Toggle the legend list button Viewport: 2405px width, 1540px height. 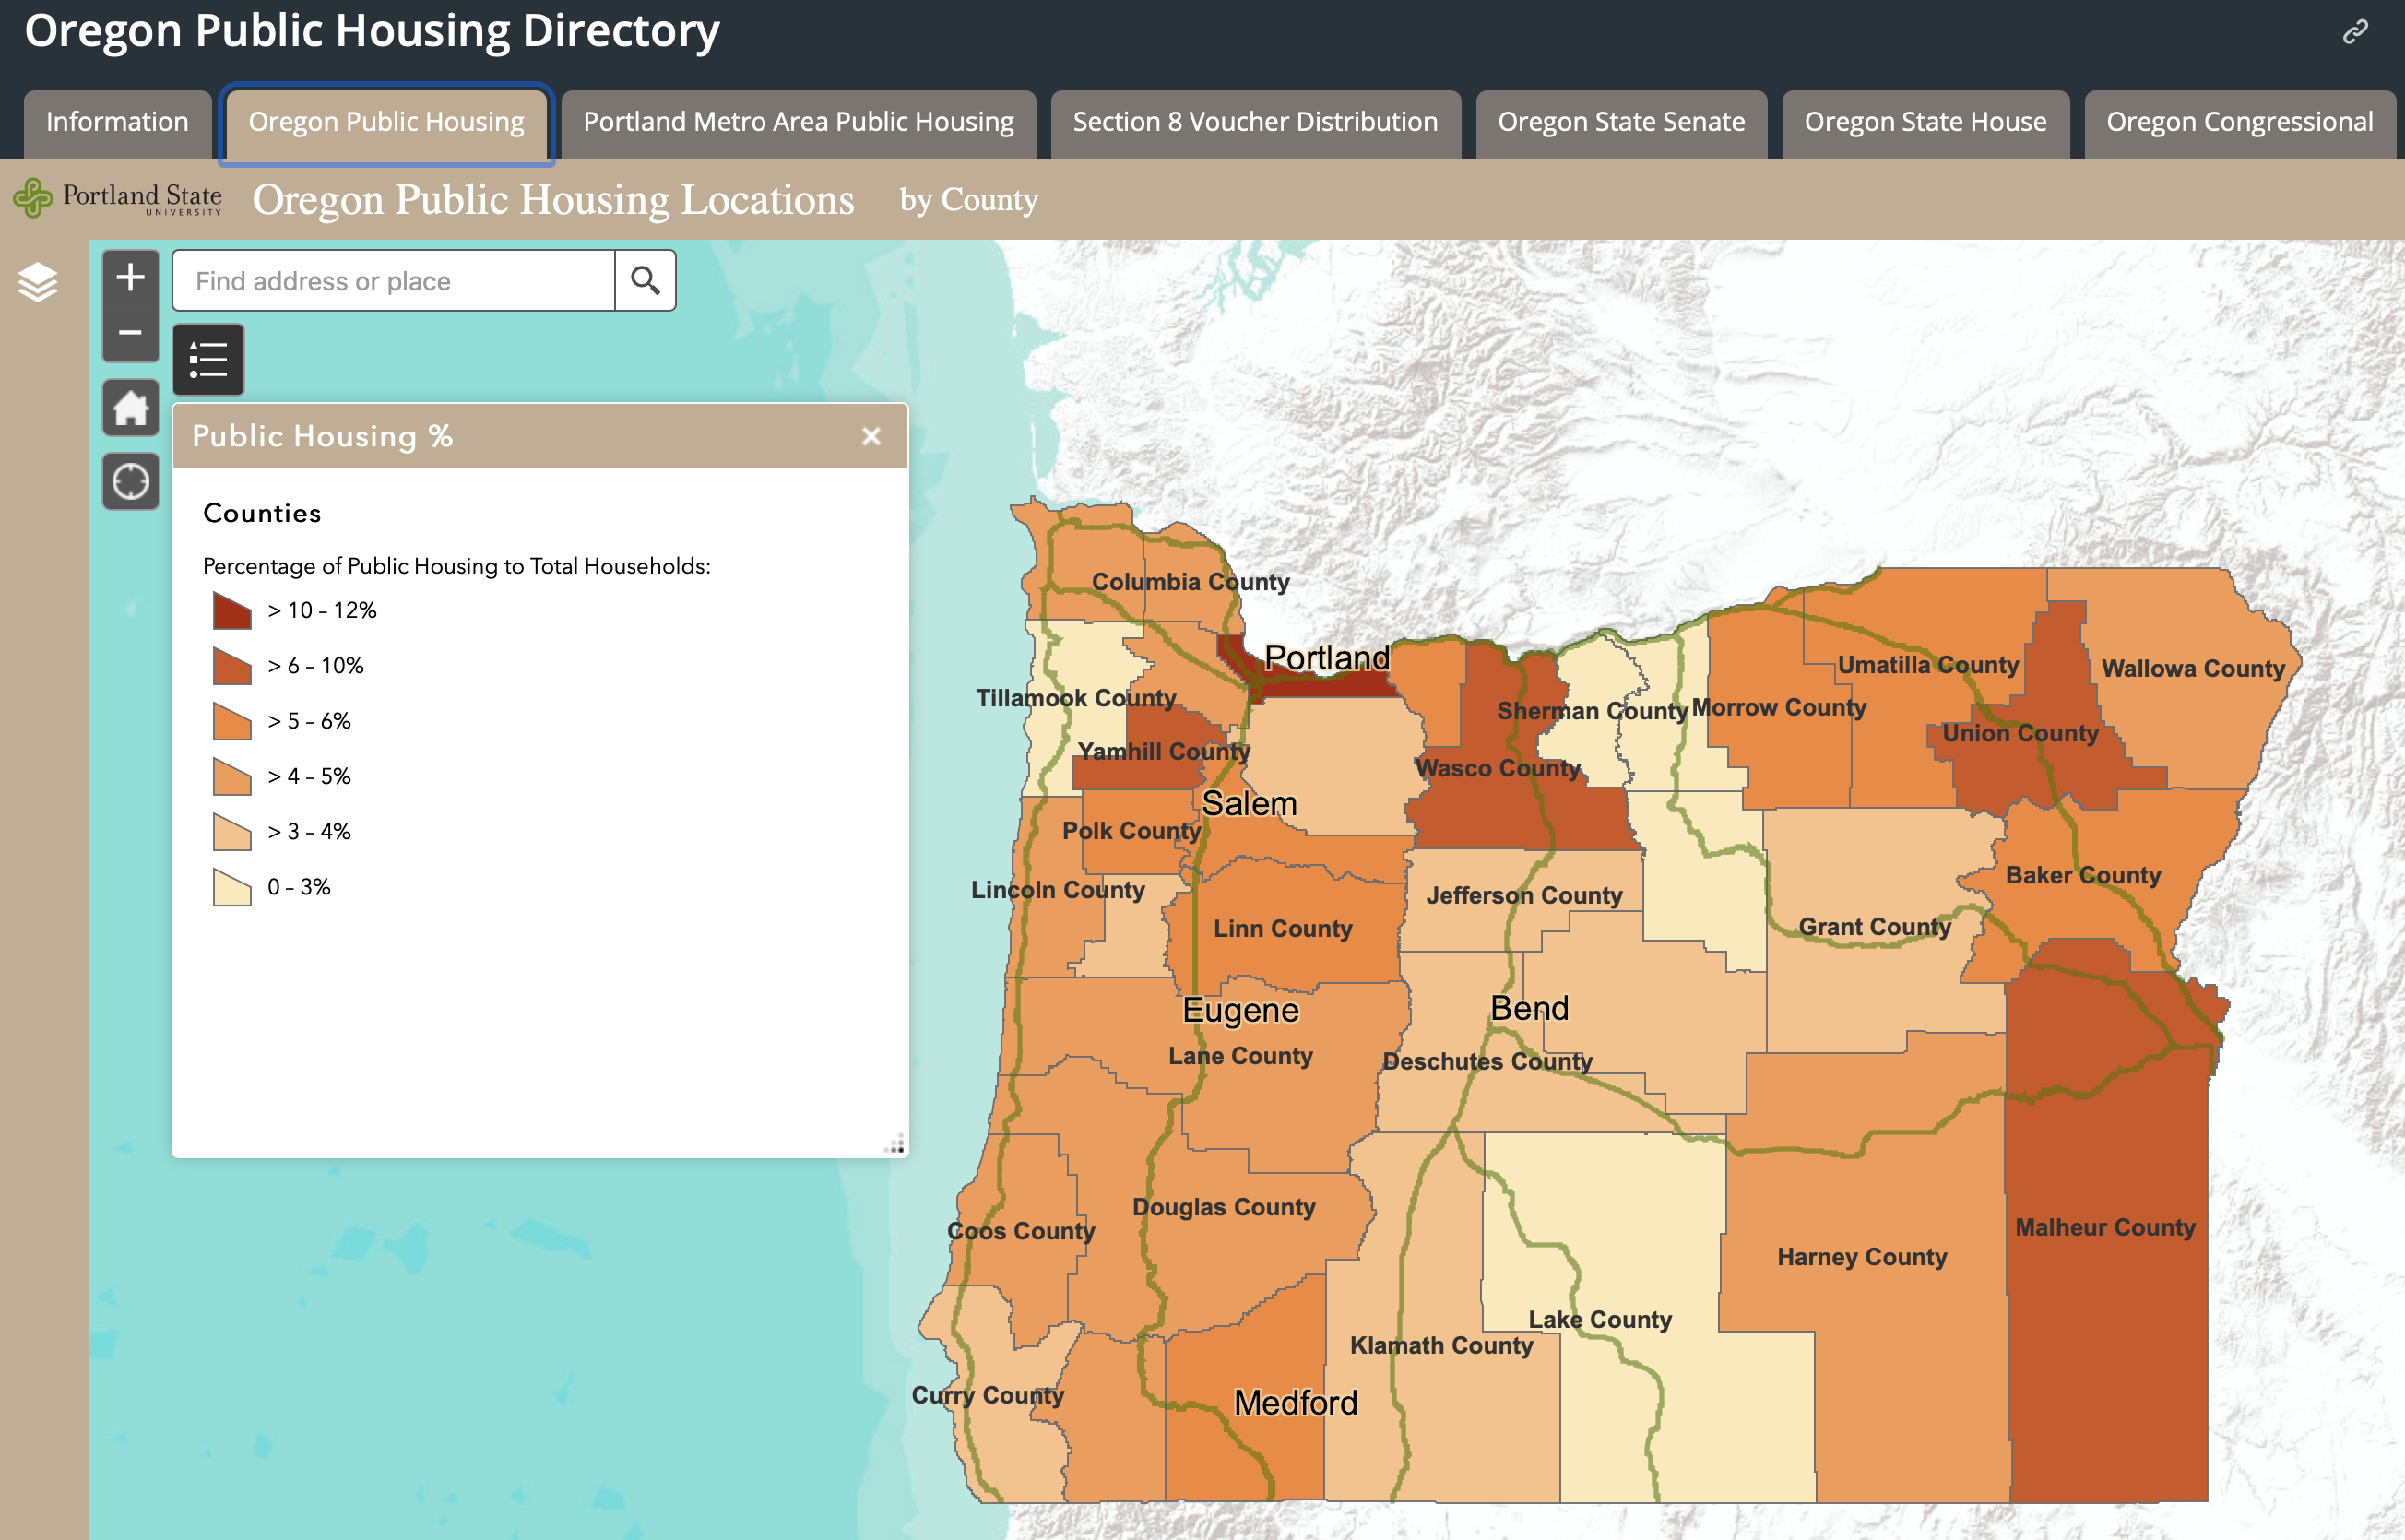tap(208, 359)
